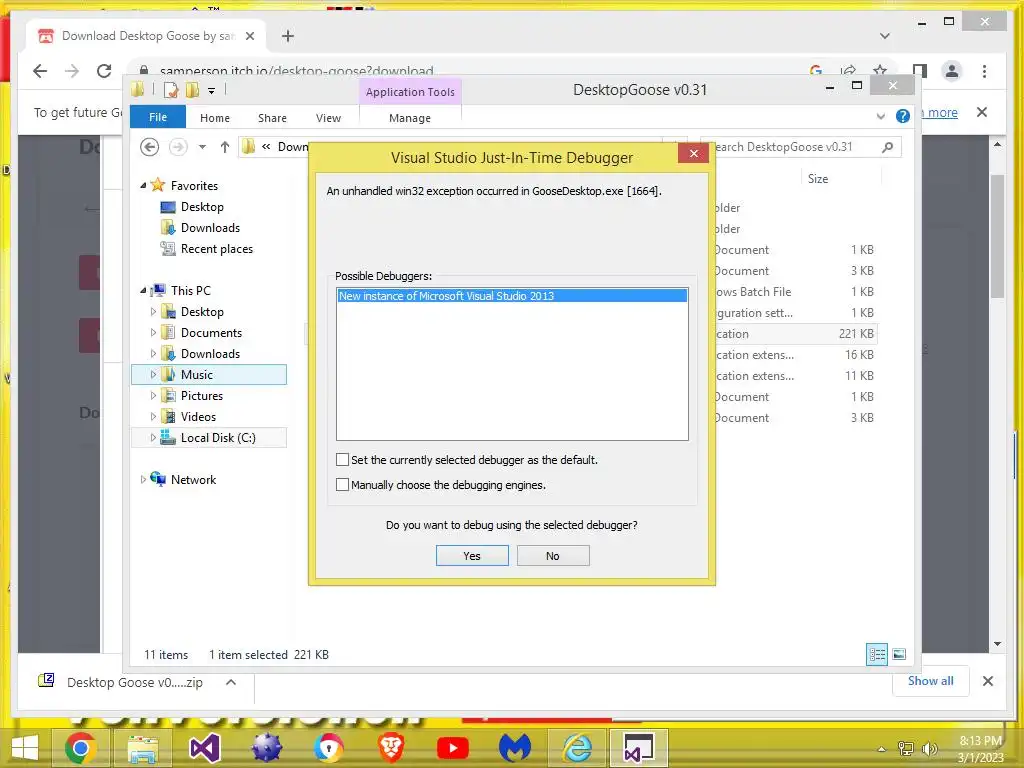
Task: Click the 'more' link in the info bar
Action: click(x=942, y=112)
